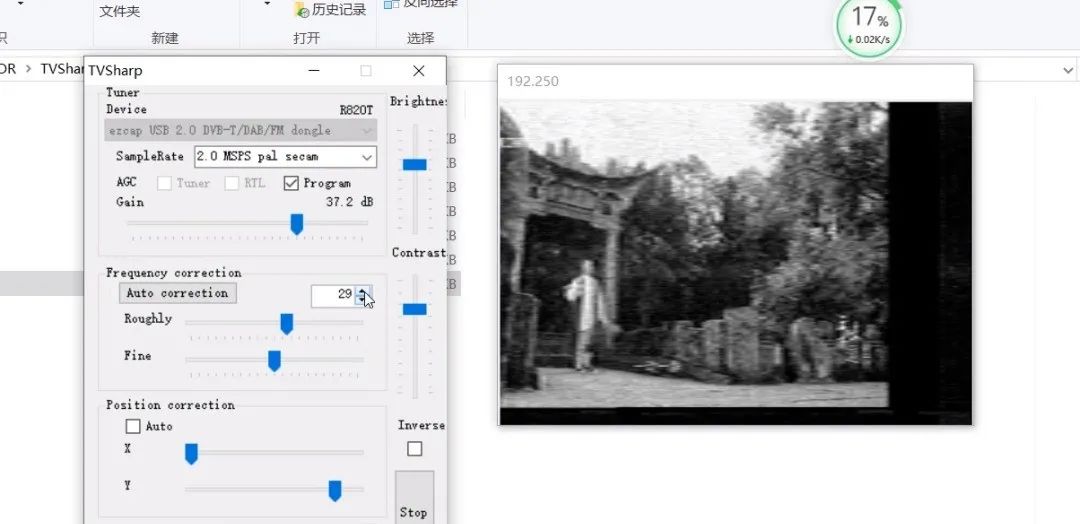This screenshot has height=524, width=1080.
Task: Enable the RTL AGC checkbox
Action: [x=231, y=183]
